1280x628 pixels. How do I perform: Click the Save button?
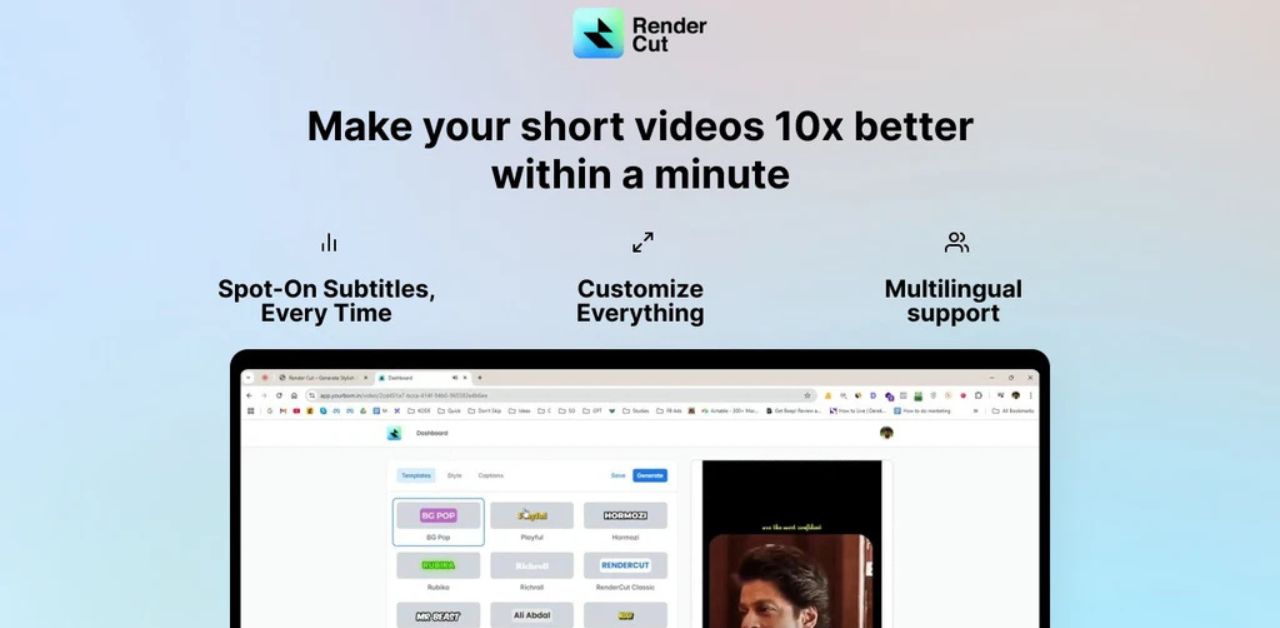[x=618, y=476]
